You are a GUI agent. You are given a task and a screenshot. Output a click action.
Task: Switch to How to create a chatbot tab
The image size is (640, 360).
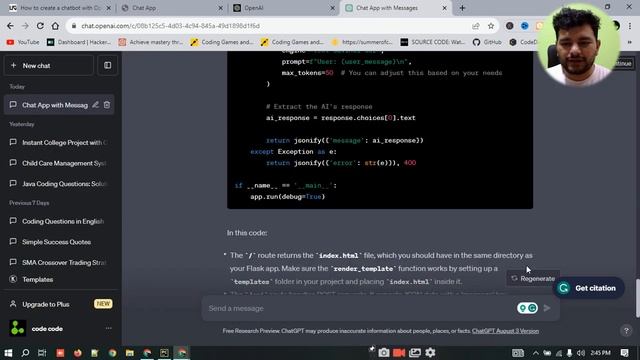tap(60, 8)
